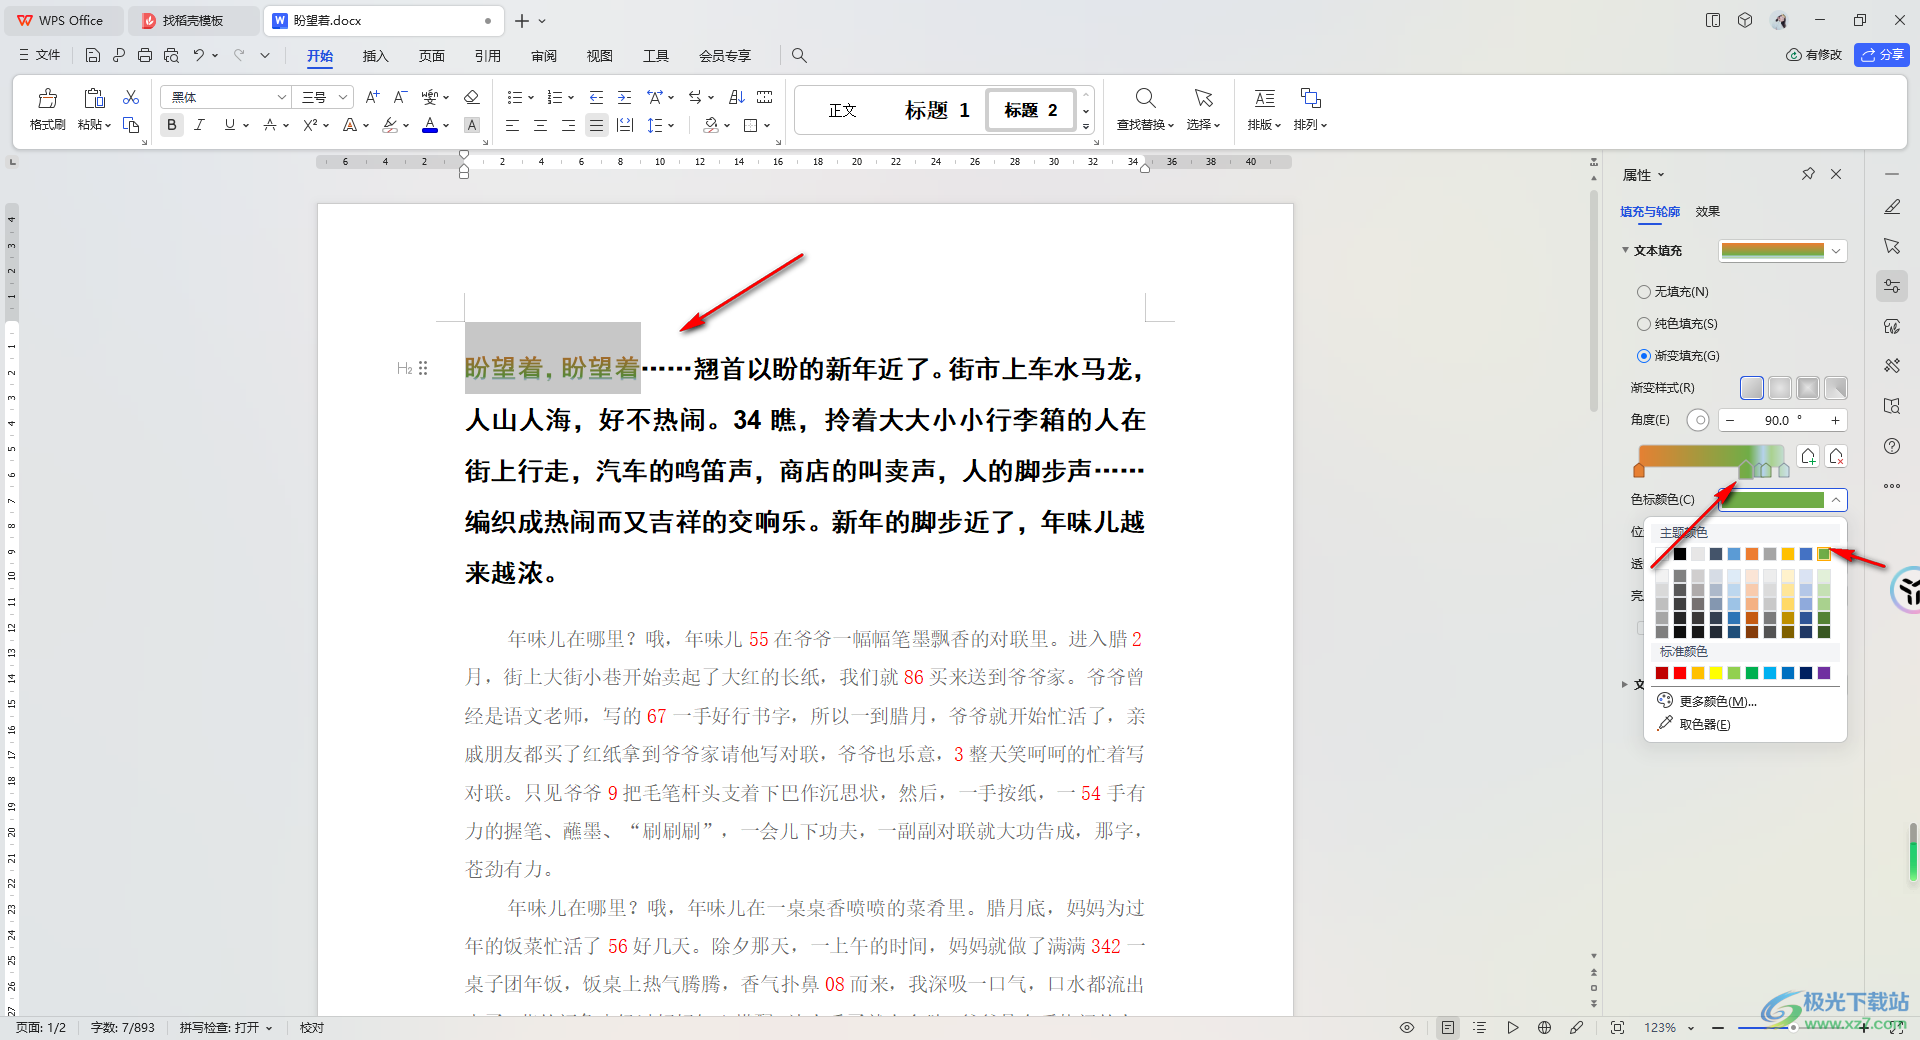1920x1040 pixels.
Task: Expand the underline style dropdown arrow
Action: click(246, 126)
